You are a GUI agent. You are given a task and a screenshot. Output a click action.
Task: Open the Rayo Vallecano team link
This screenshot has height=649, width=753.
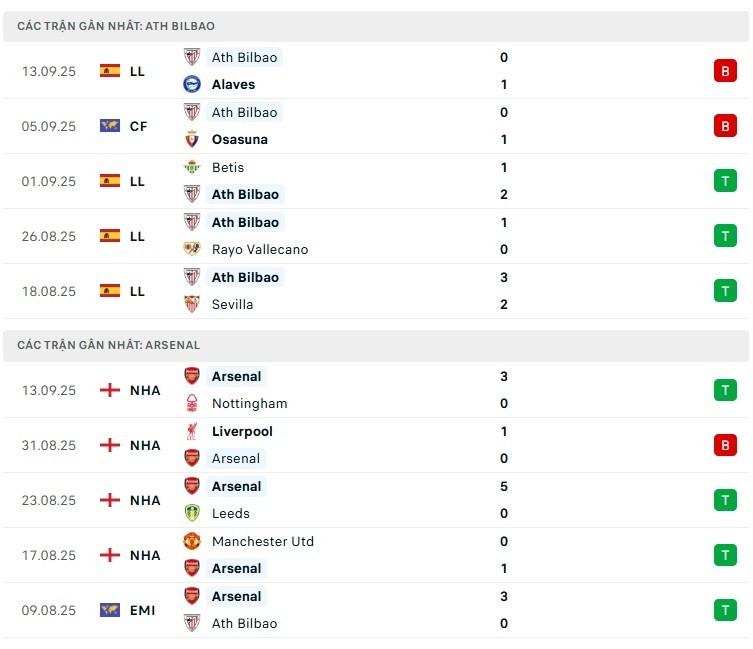coord(260,249)
